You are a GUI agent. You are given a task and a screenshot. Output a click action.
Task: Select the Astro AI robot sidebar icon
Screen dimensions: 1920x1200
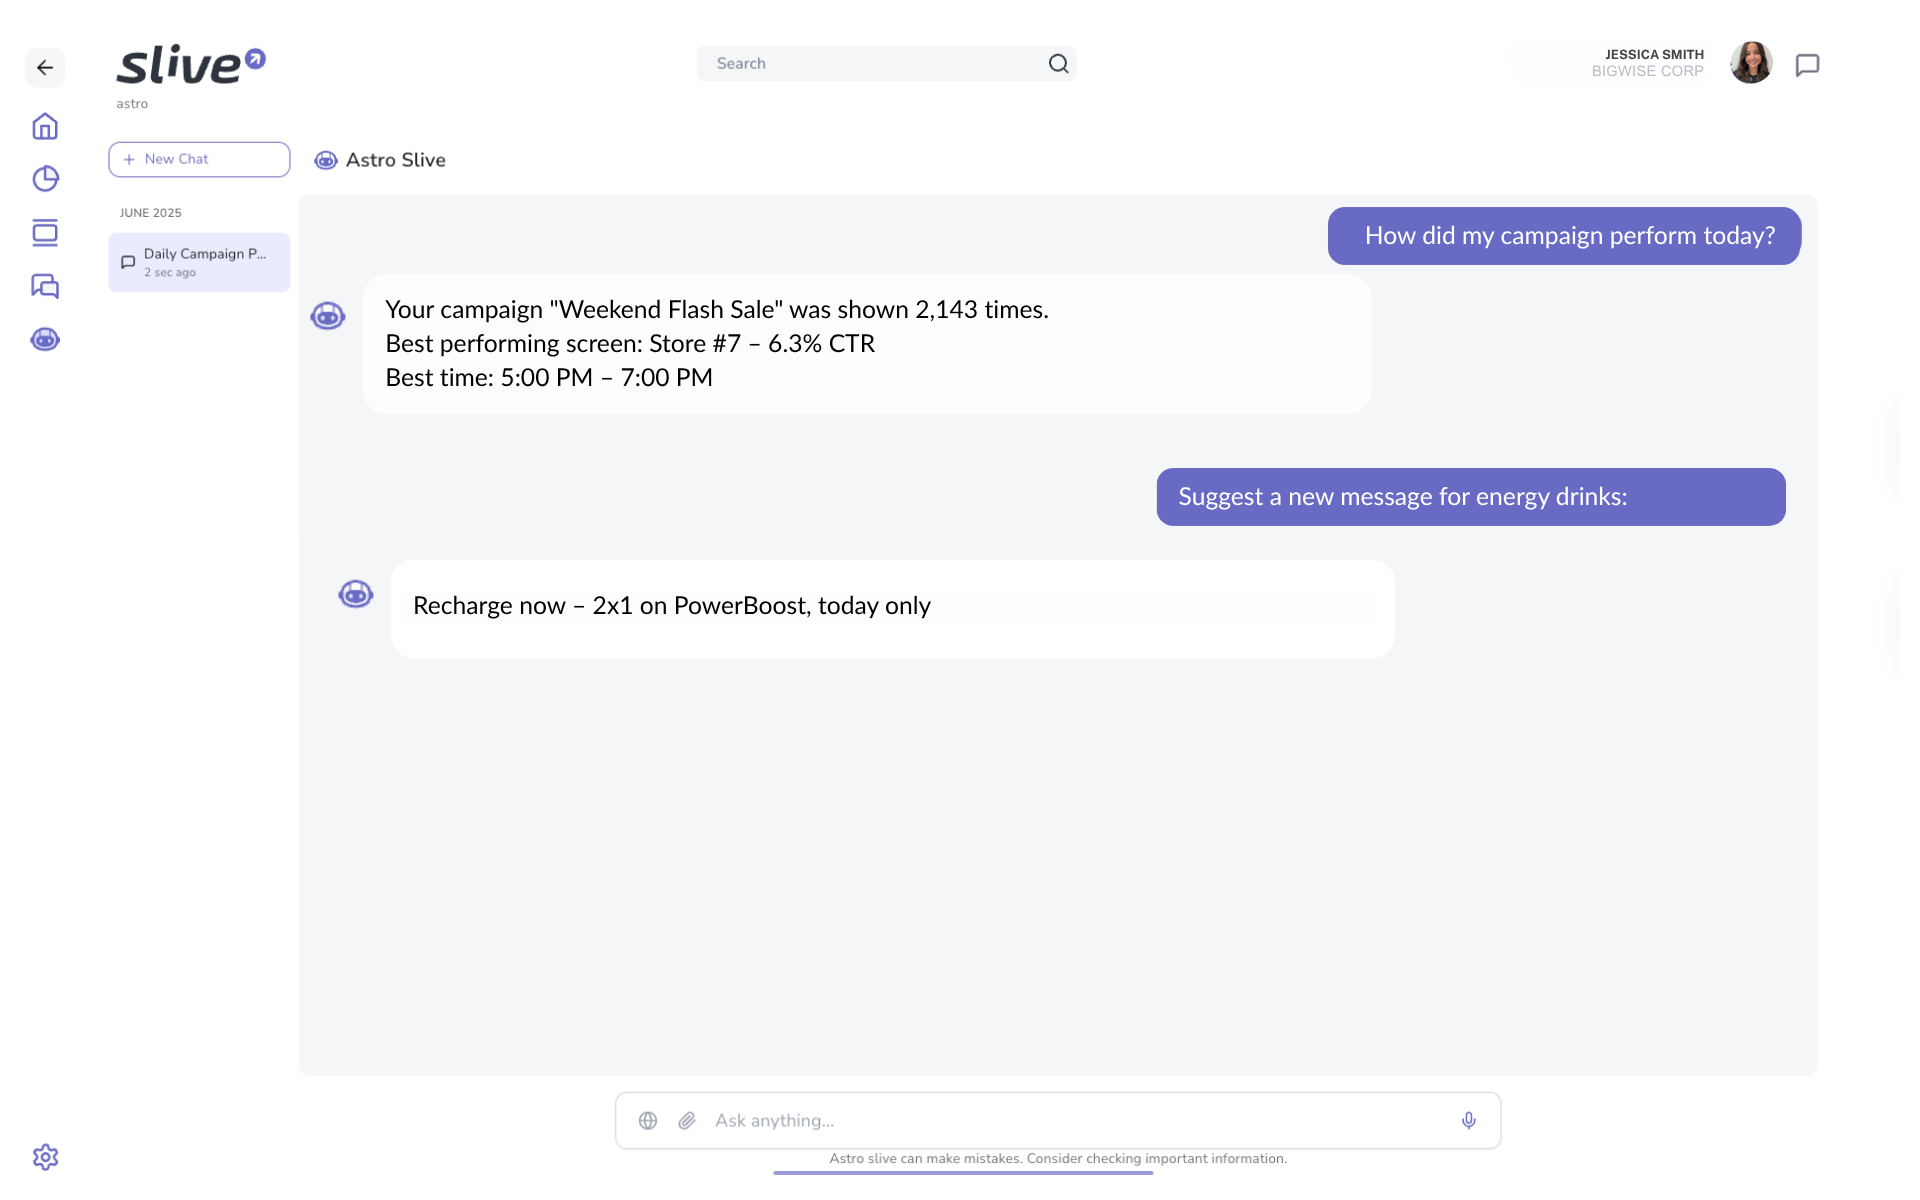(45, 340)
